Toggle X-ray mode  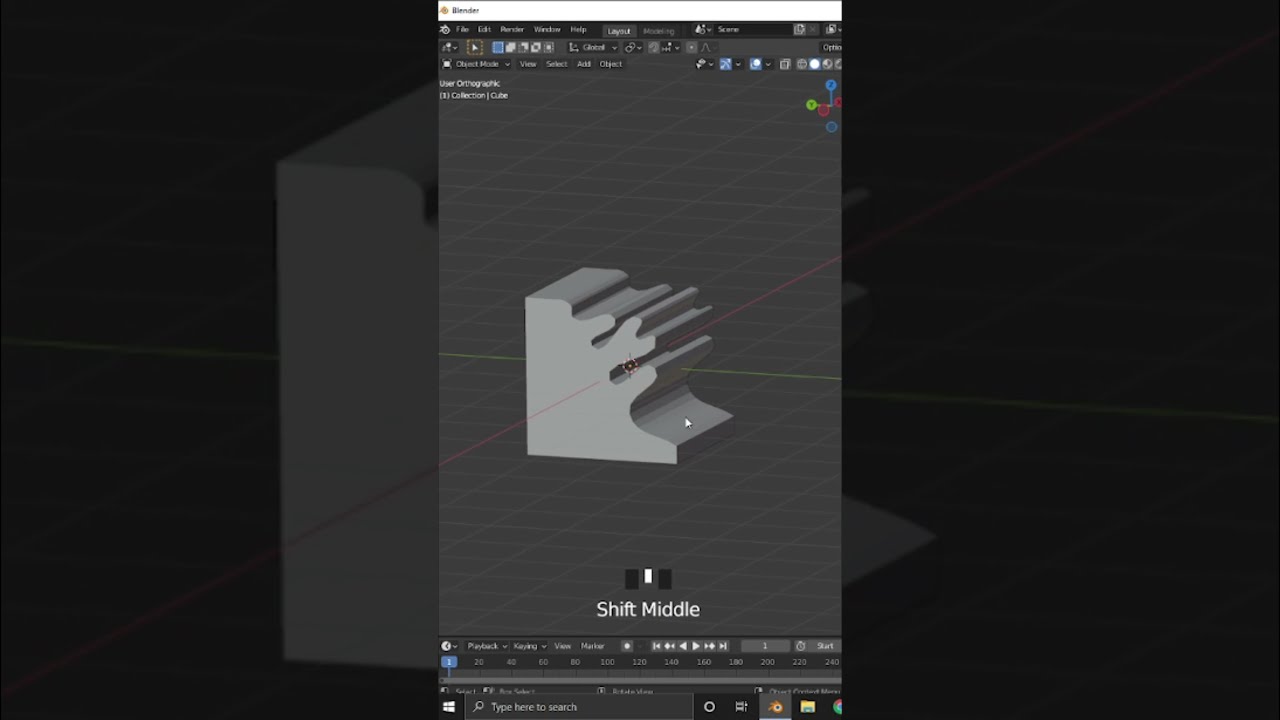pos(785,64)
